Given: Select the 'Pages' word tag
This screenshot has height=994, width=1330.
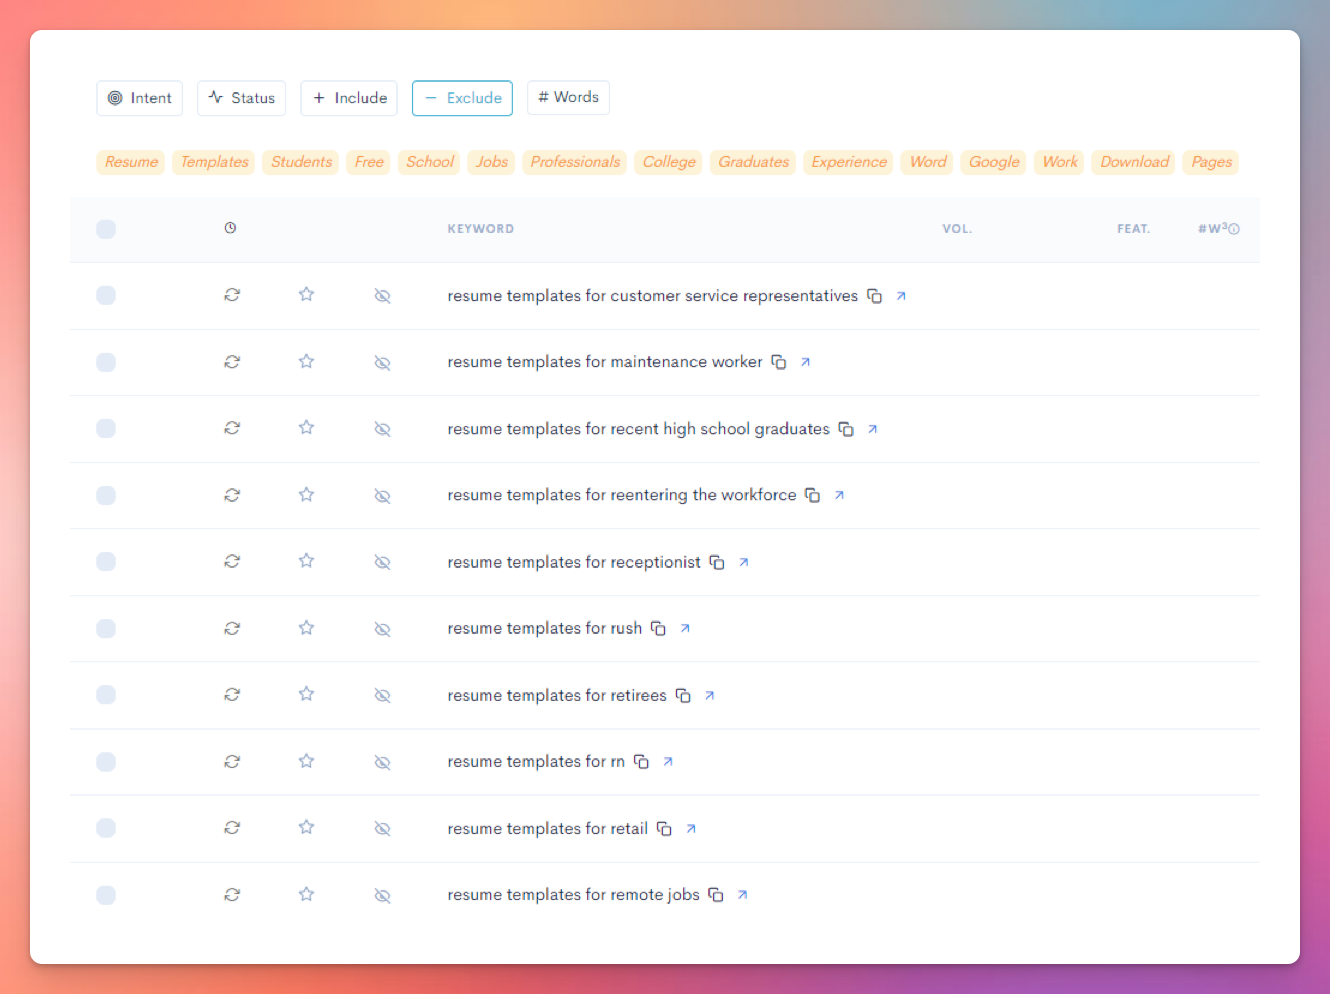Looking at the screenshot, I should click(1211, 162).
